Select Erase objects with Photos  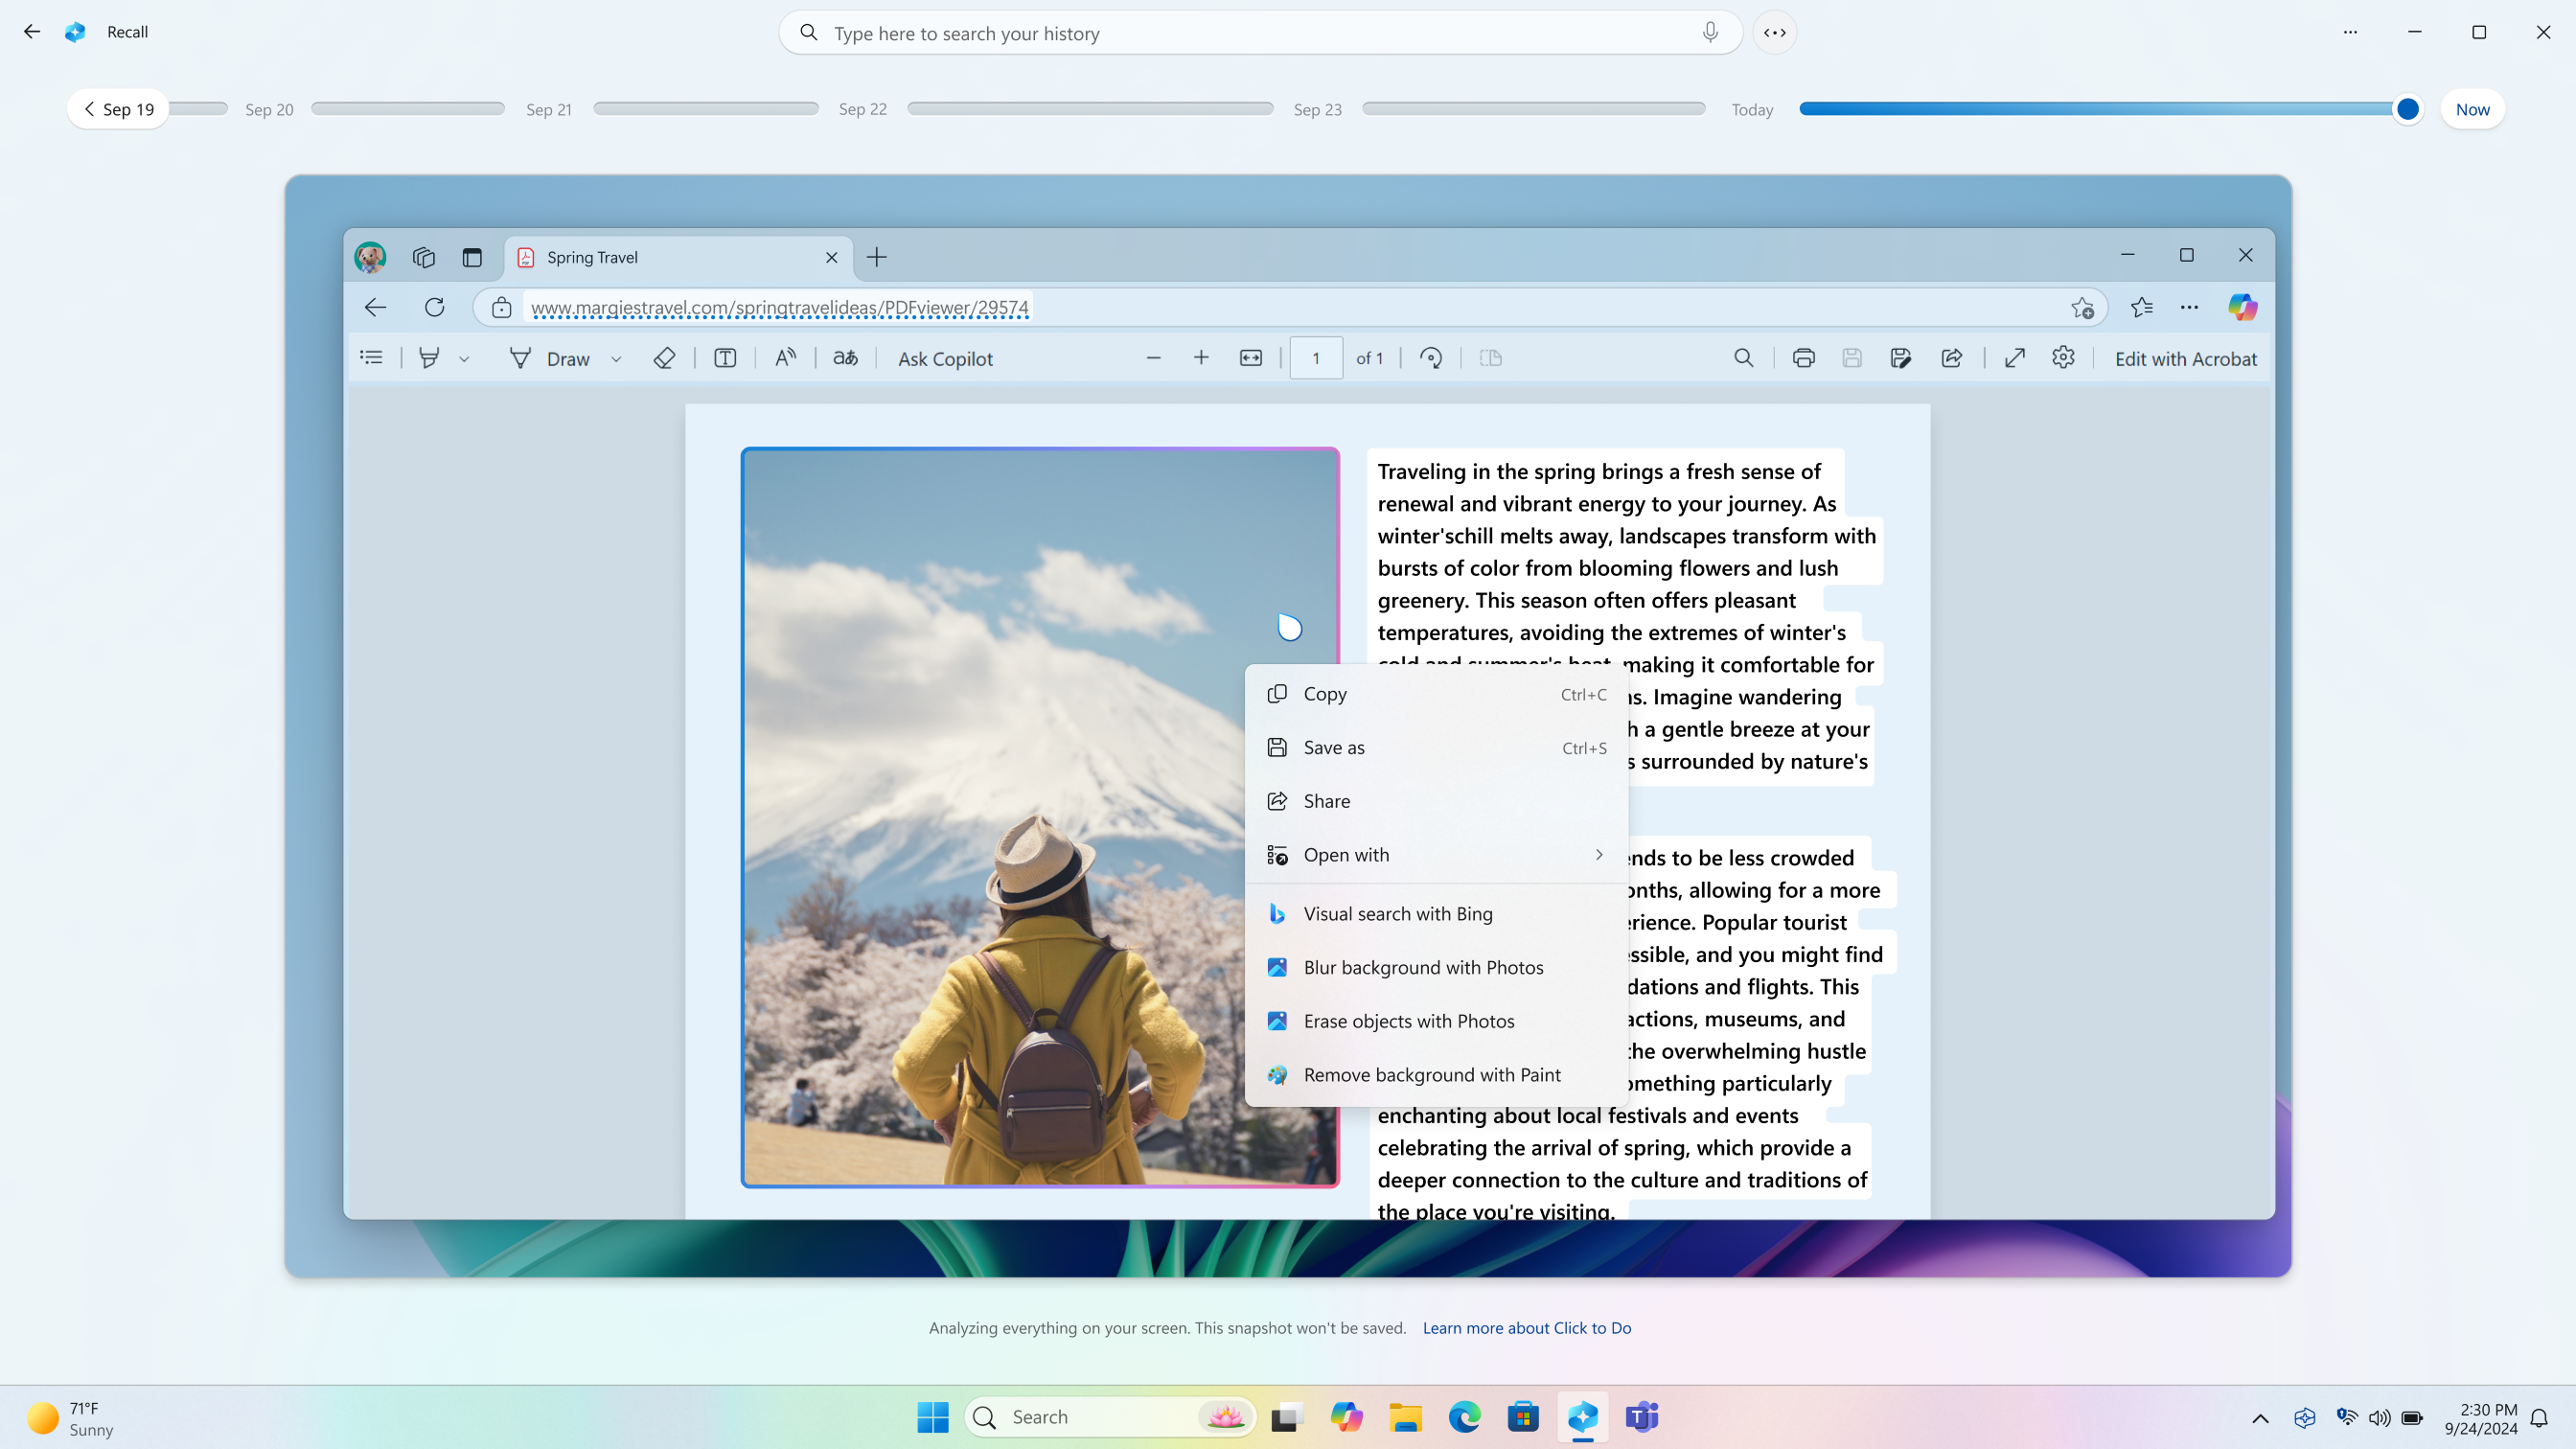(x=1410, y=1021)
